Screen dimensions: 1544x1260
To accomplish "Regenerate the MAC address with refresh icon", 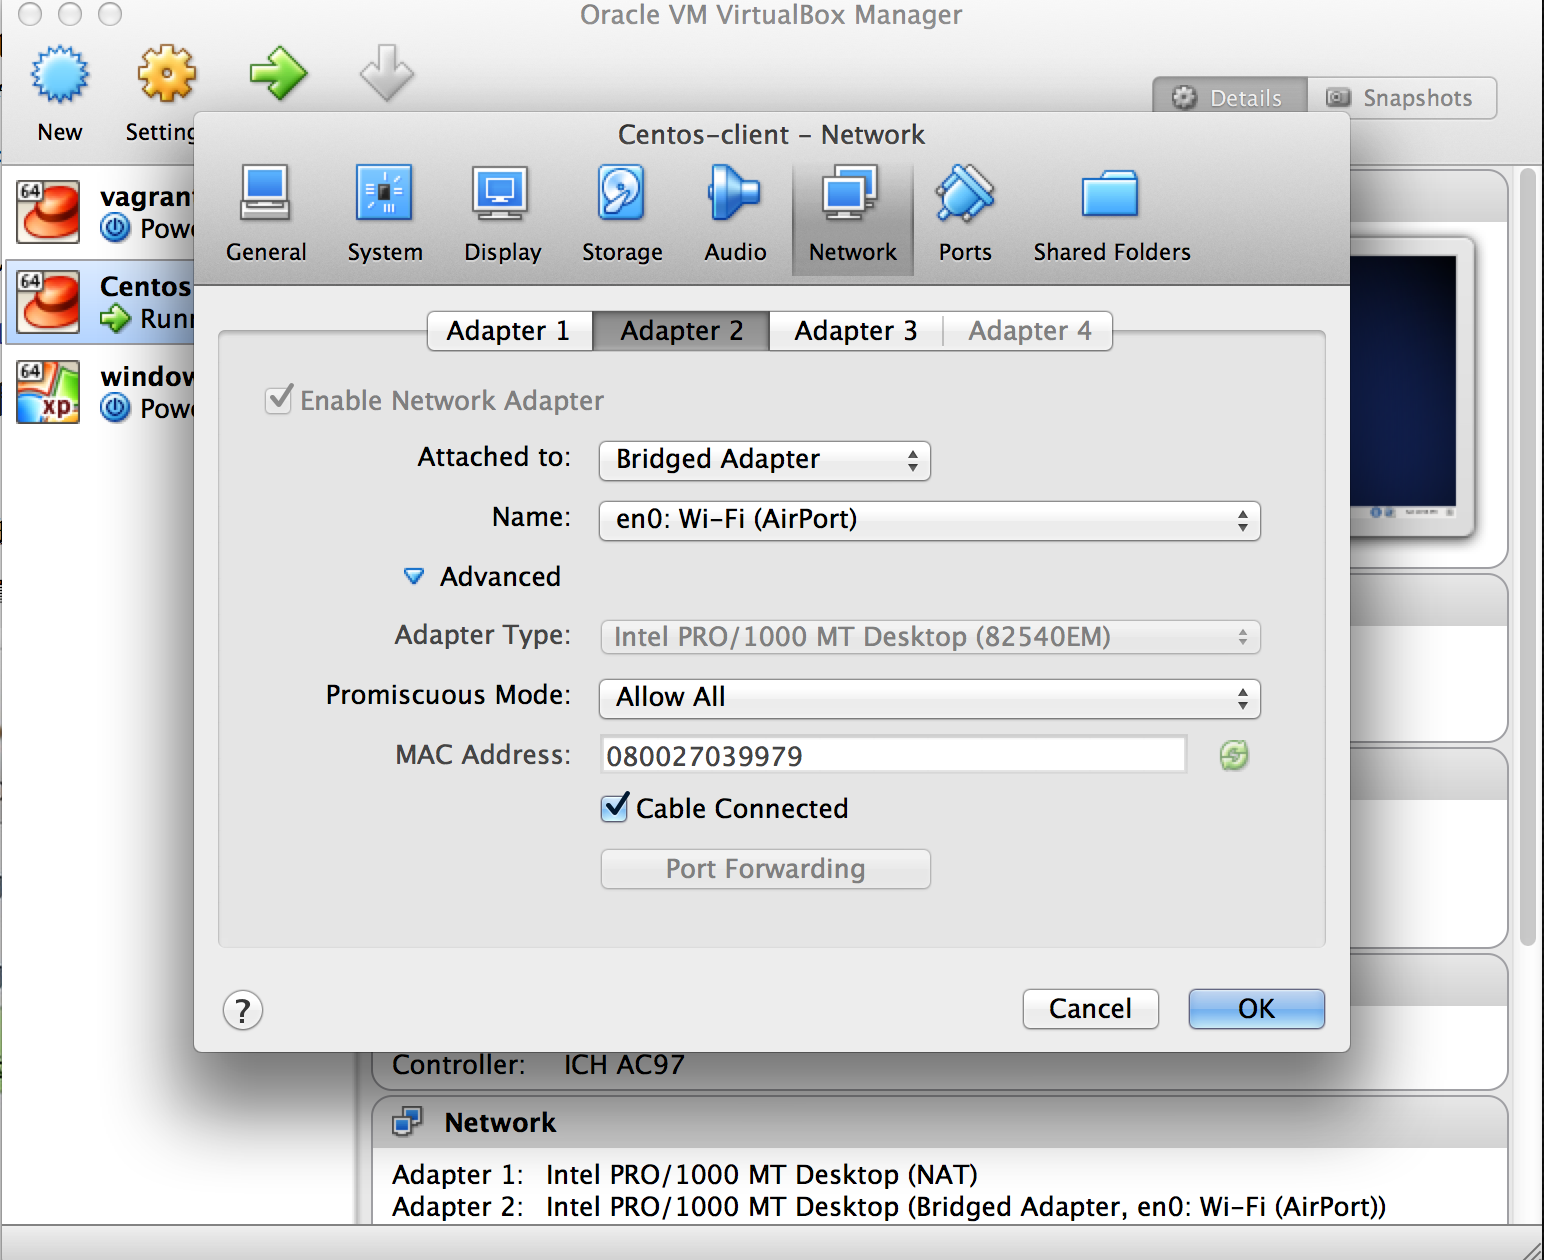I will point(1234,755).
